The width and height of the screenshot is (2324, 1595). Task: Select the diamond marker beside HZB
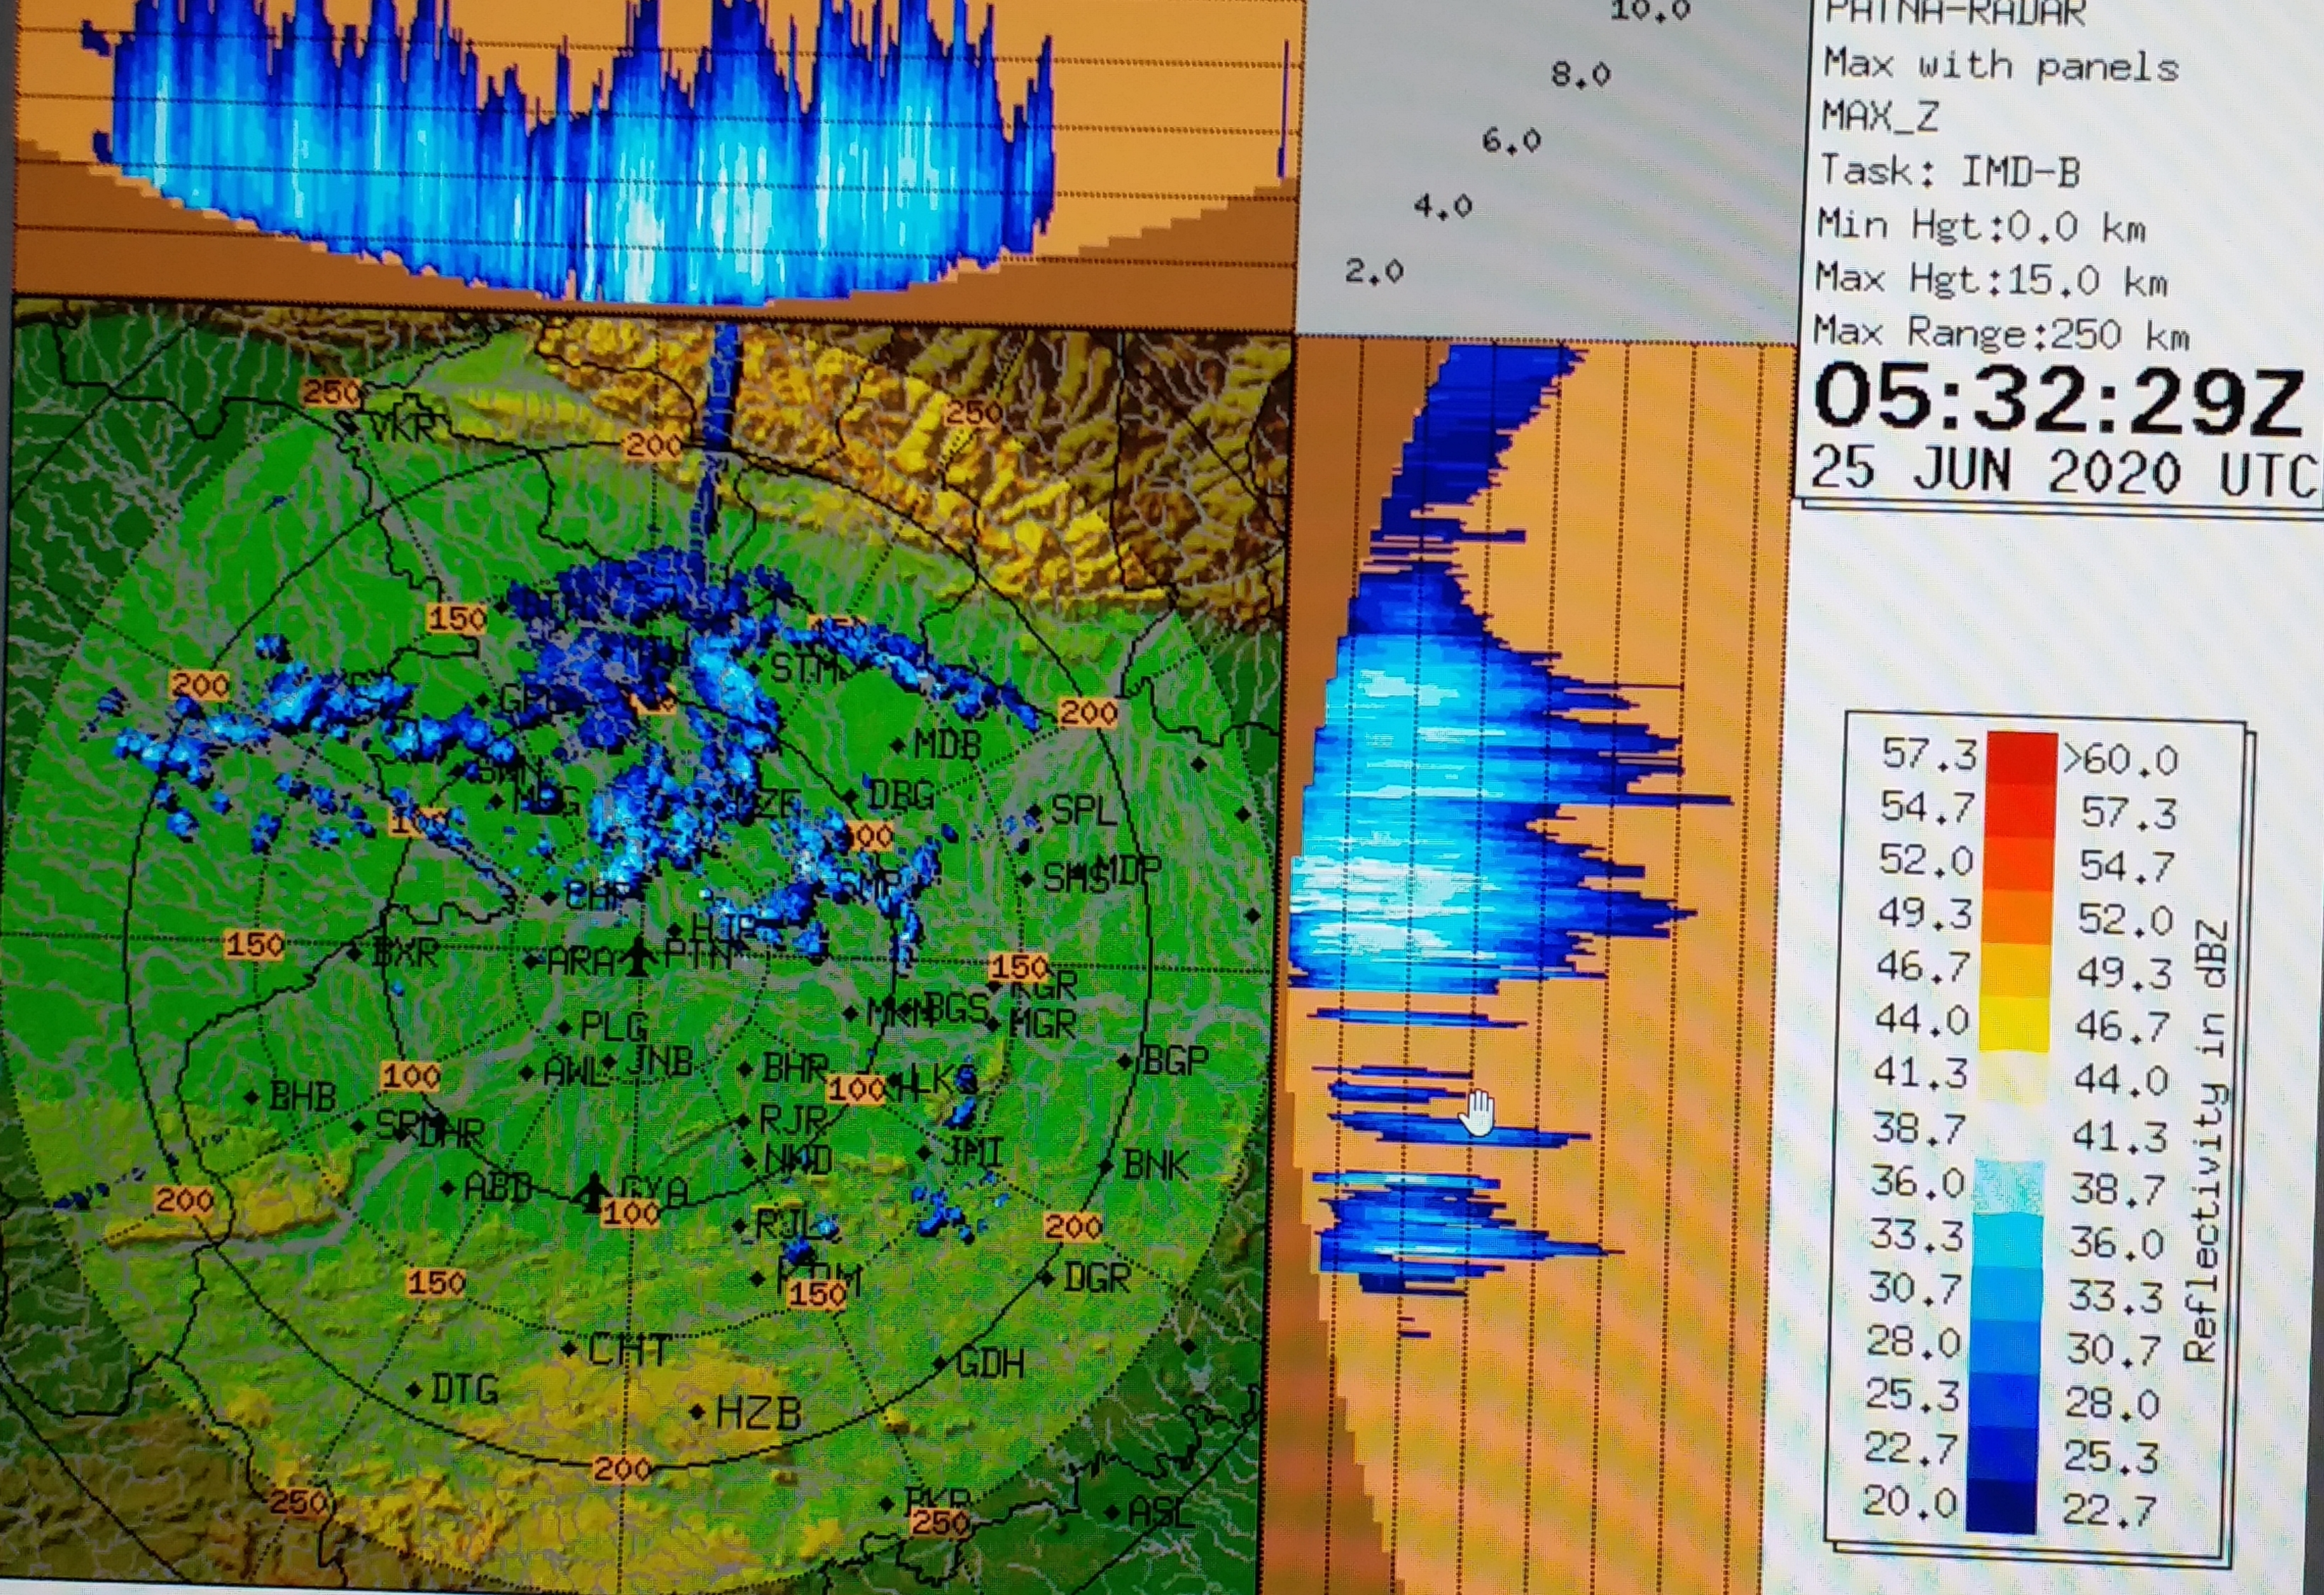pos(697,1412)
